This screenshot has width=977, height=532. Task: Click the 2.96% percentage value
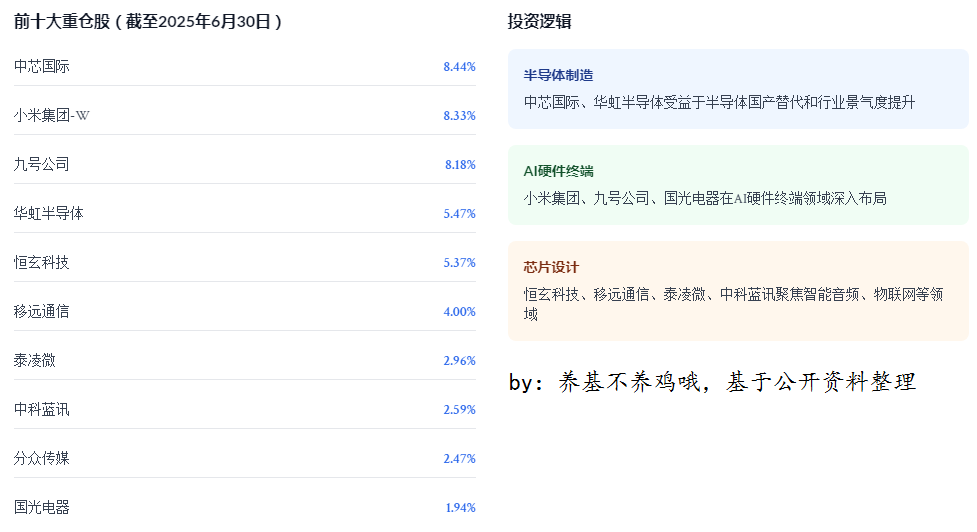click(459, 361)
